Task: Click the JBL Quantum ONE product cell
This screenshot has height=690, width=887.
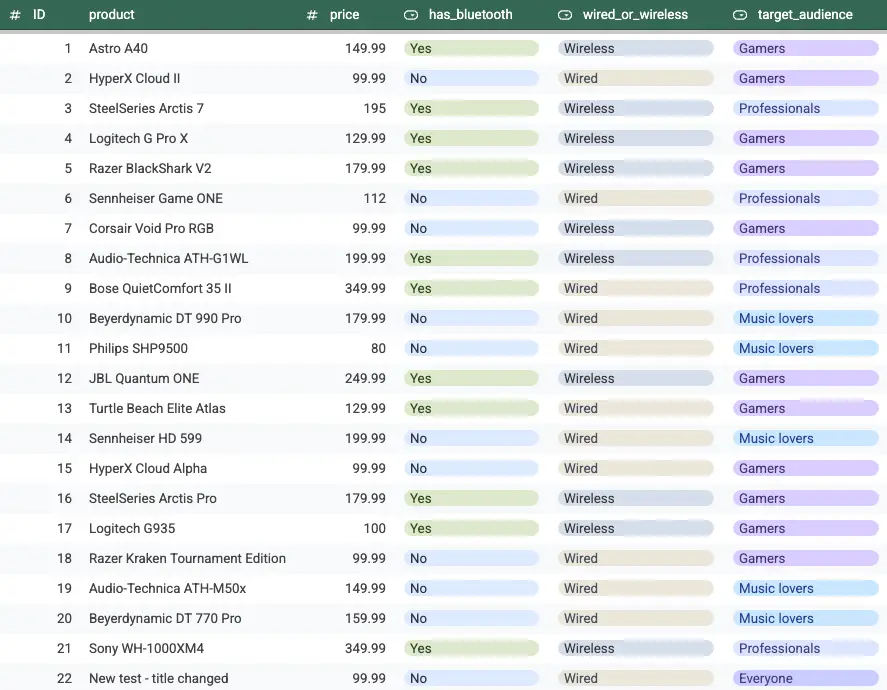Action: pyautogui.click(x=144, y=378)
